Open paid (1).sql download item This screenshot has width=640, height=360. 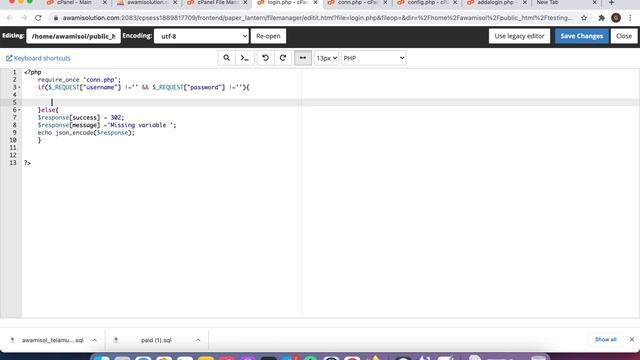[x=156, y=340]
